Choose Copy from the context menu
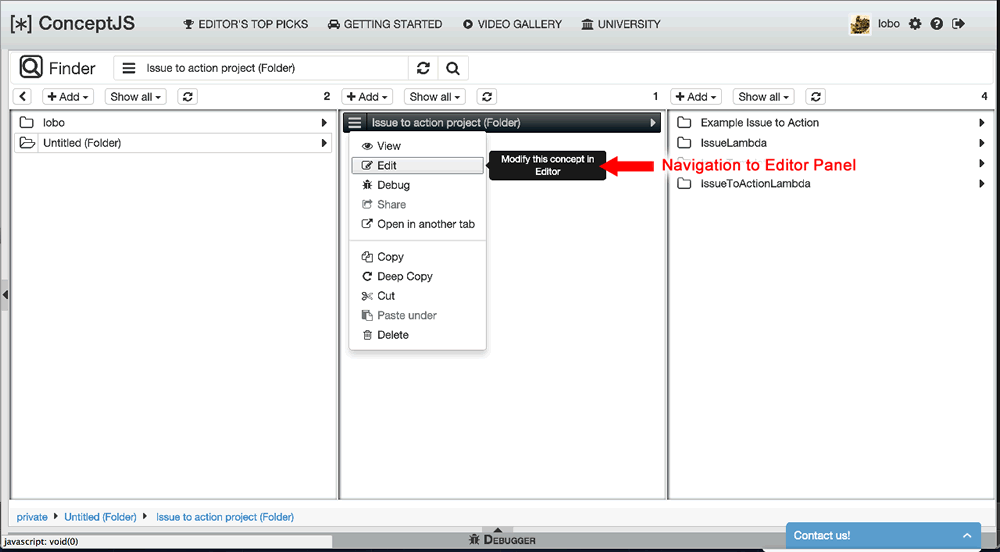The height and width of the screenshot is (552, 1000). coord(417,256)
